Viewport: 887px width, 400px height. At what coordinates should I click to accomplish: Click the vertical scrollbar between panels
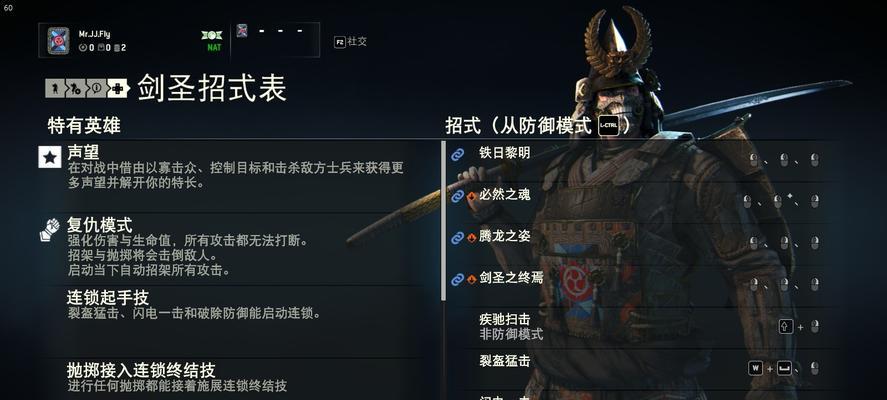444,221
